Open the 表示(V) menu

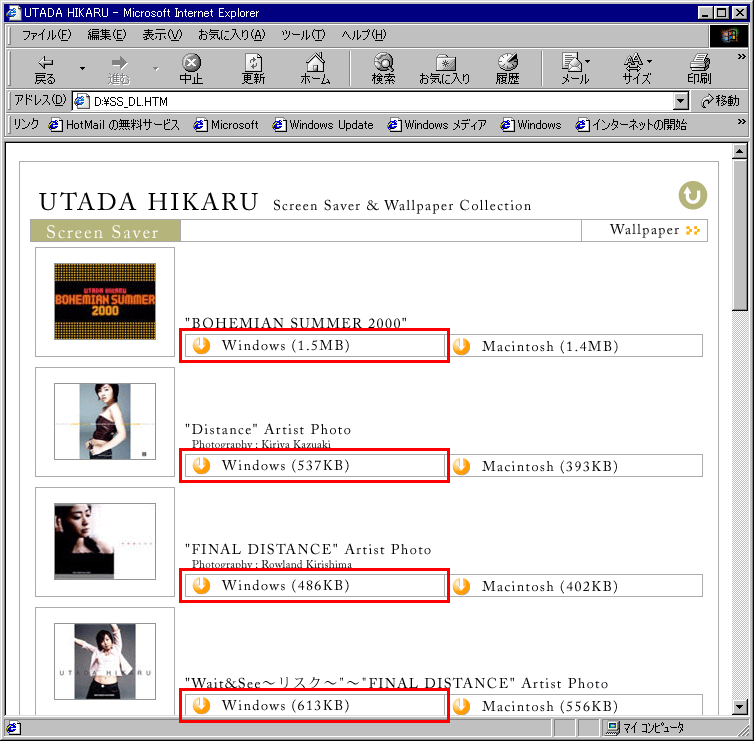point(162,35)
